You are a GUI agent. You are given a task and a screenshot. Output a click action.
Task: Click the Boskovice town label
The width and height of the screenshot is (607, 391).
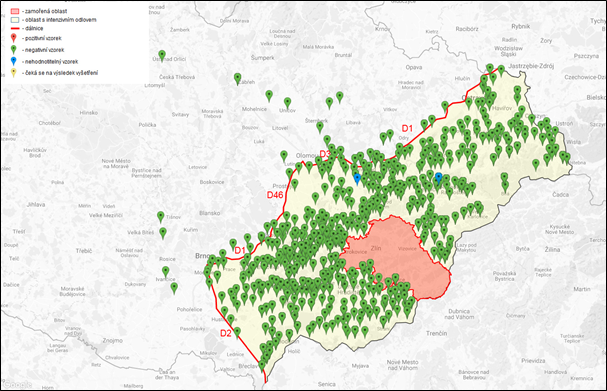click(212, 182)
